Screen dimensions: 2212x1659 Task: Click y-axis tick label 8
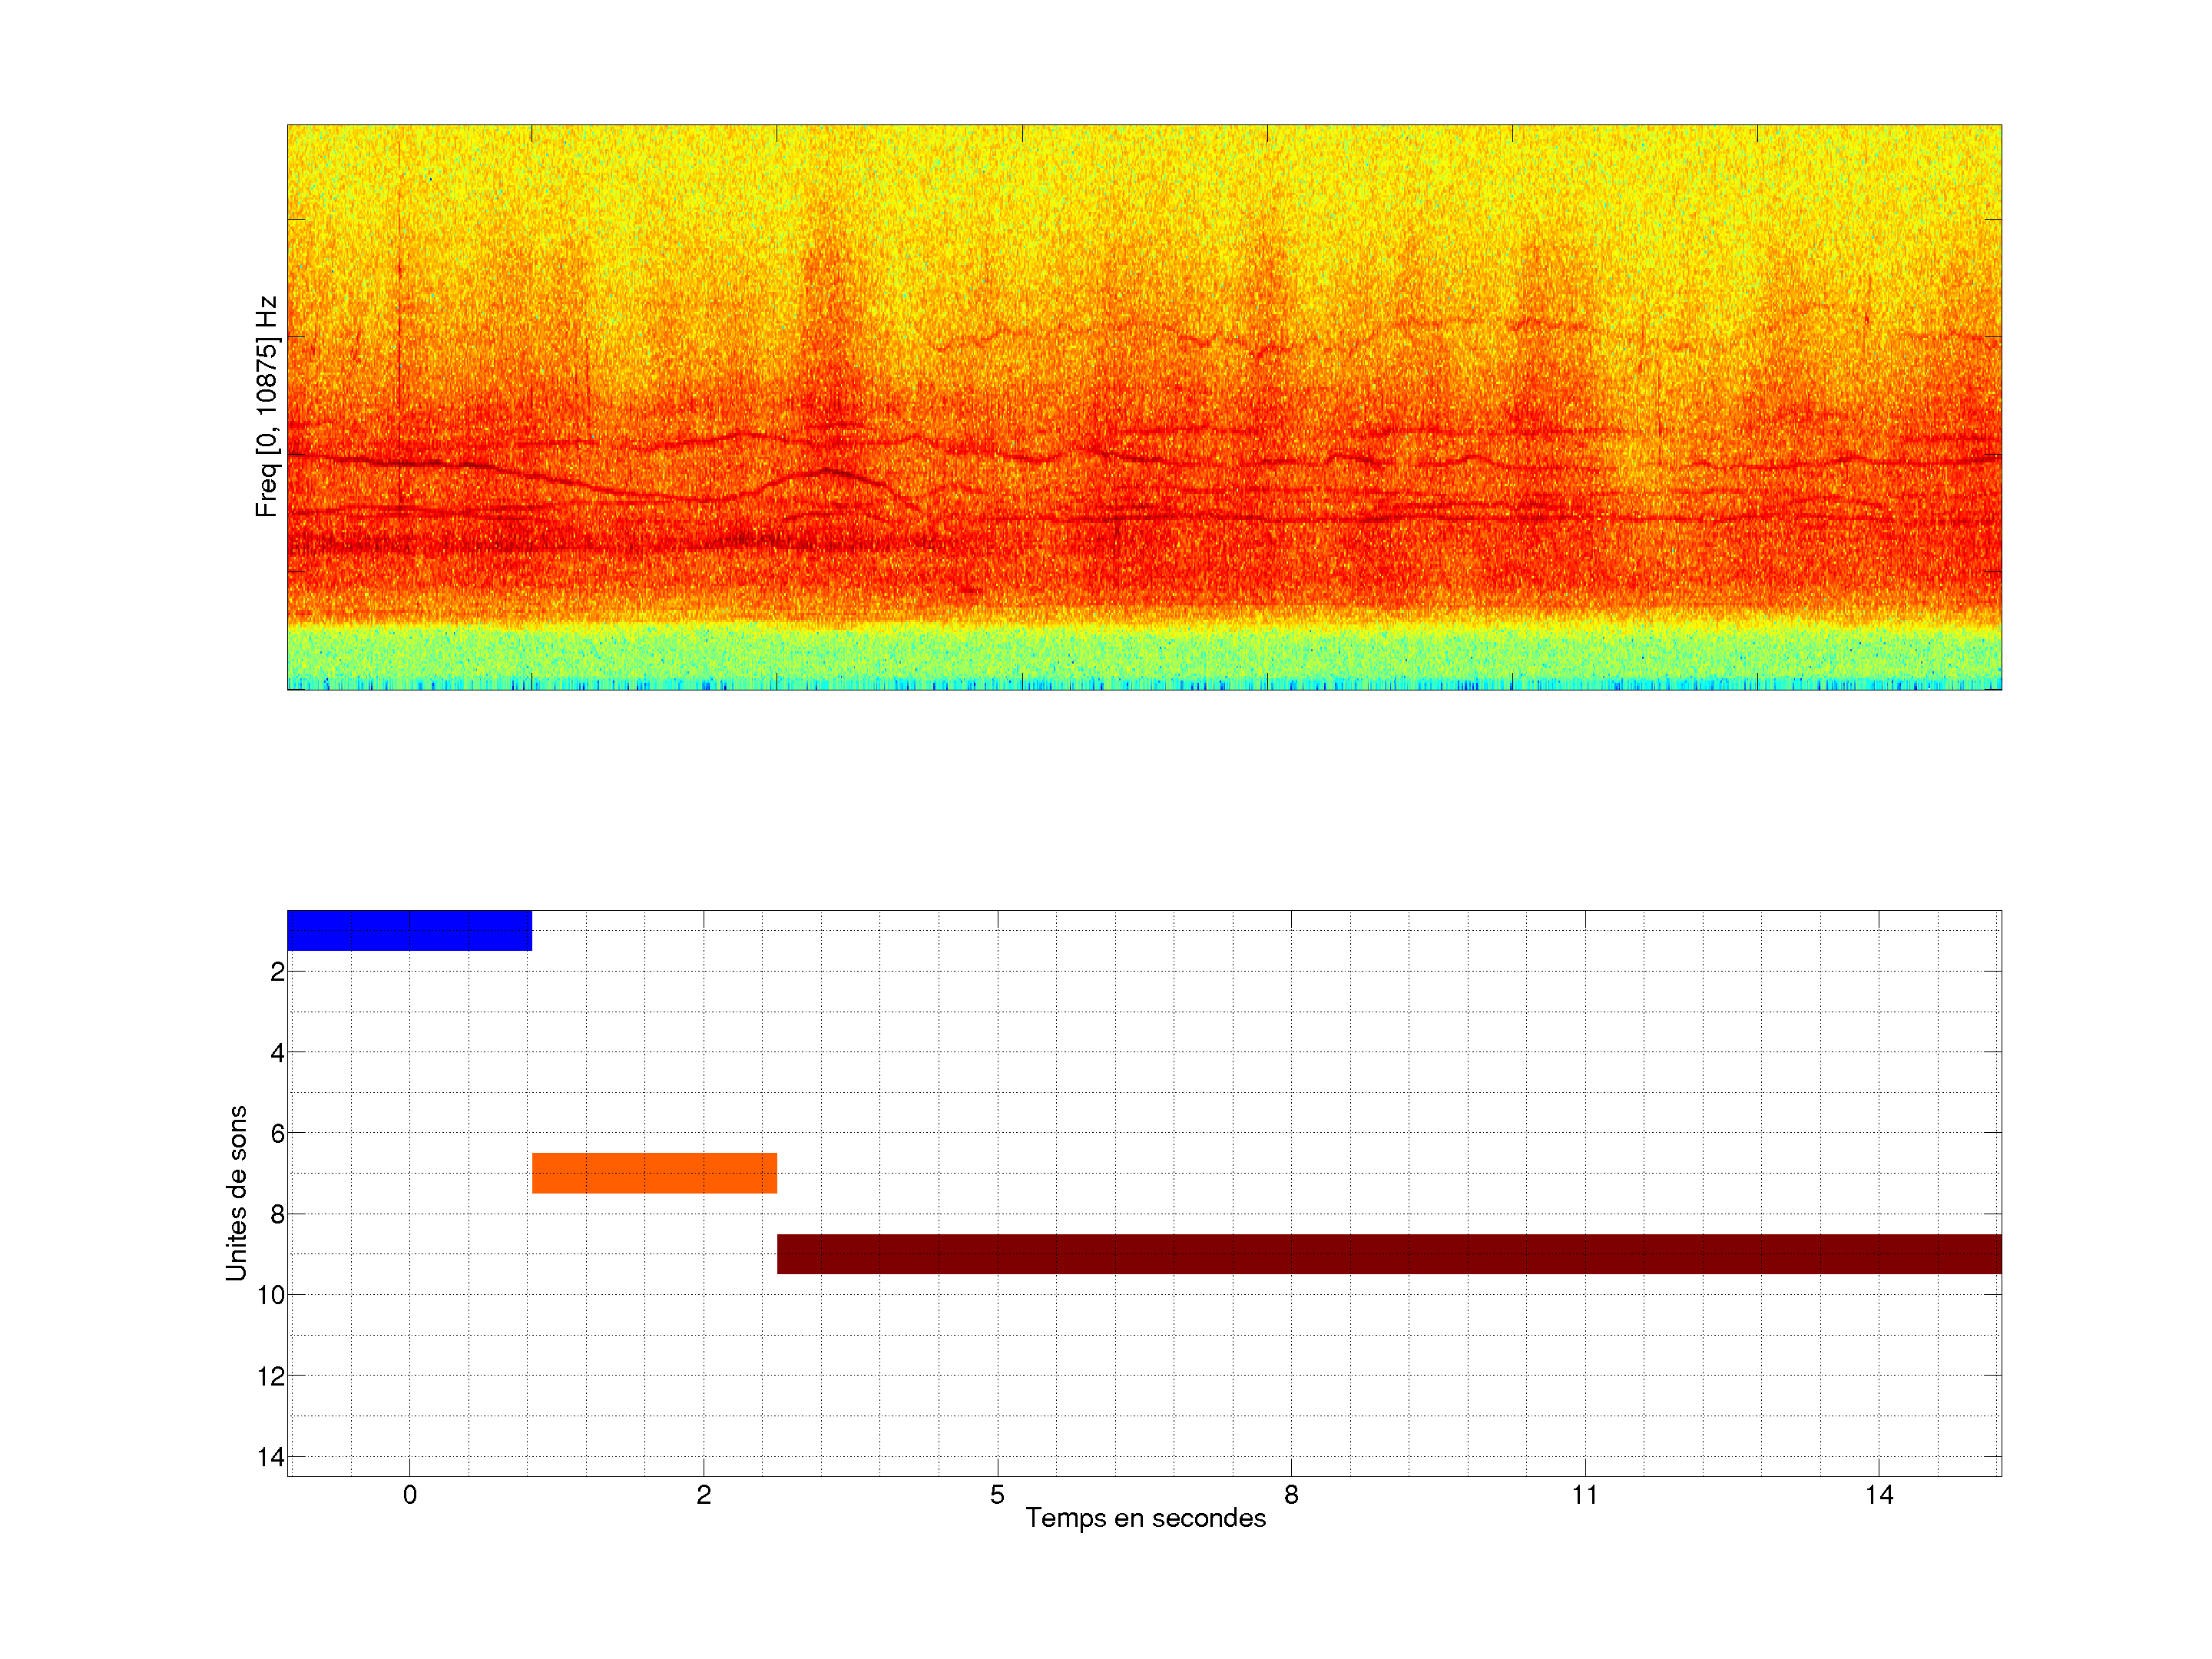coord(277,1215)
